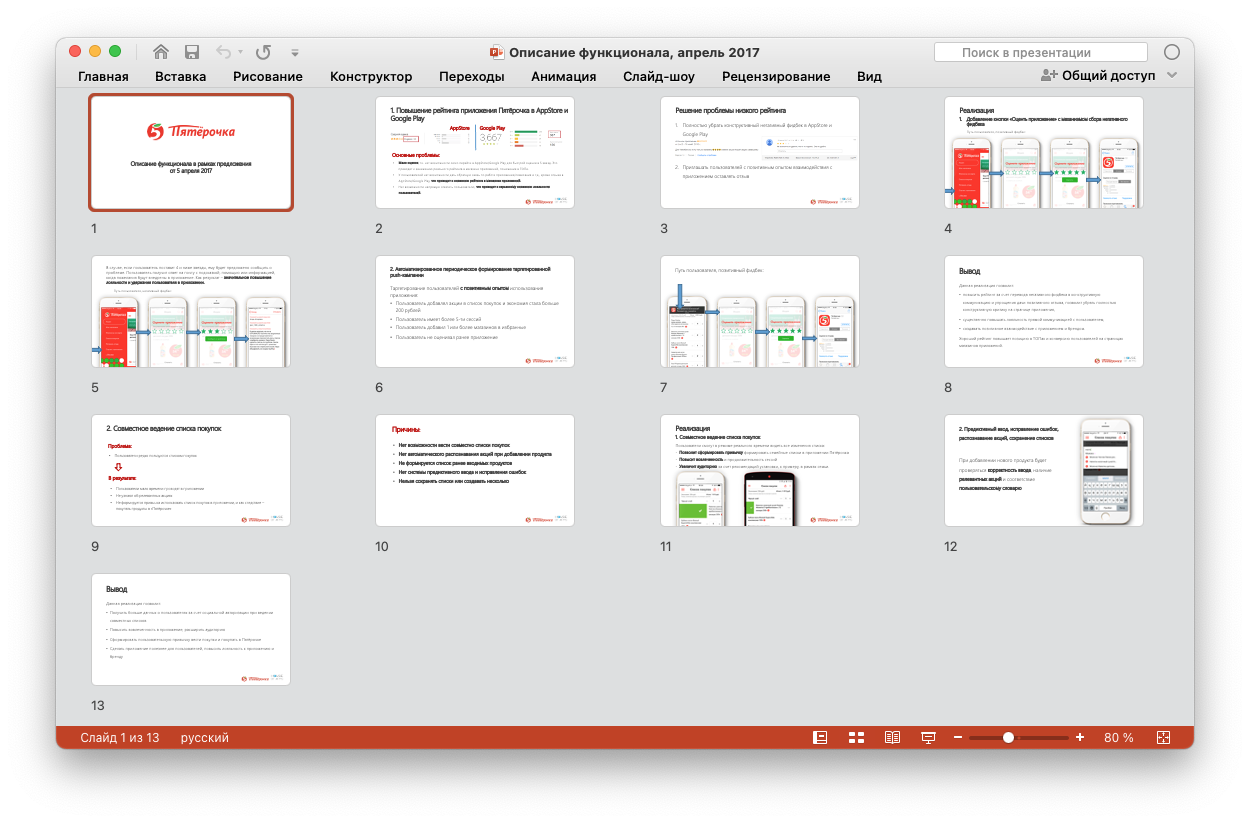The height and width of the screenshot is (823, 1250).
Task: Zoom in with the plus button
Action: pyautogui.click(x=1079, y=738)
